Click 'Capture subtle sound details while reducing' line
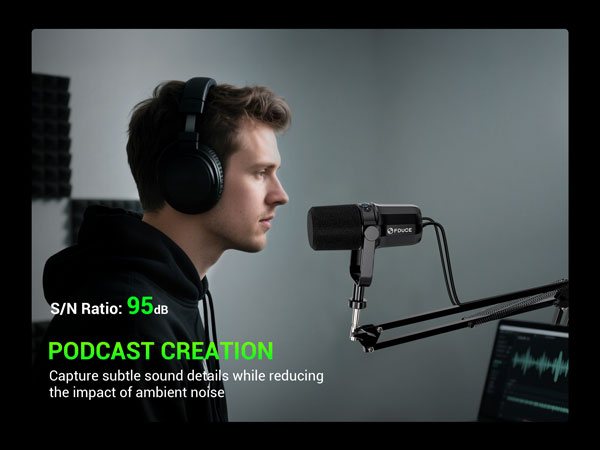Screen dimensions: 600x450 coord(186,376)
